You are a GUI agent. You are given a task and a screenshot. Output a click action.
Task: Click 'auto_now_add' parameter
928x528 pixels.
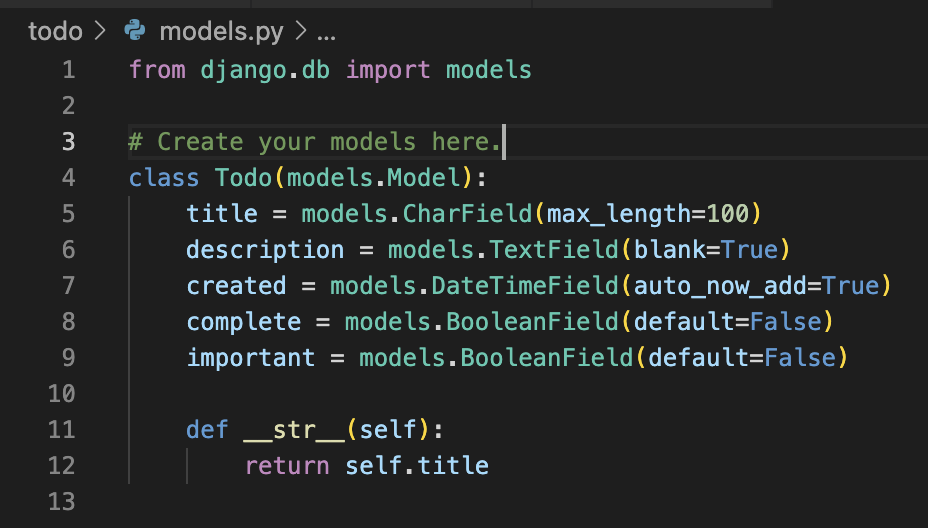[x=721, y=287]
